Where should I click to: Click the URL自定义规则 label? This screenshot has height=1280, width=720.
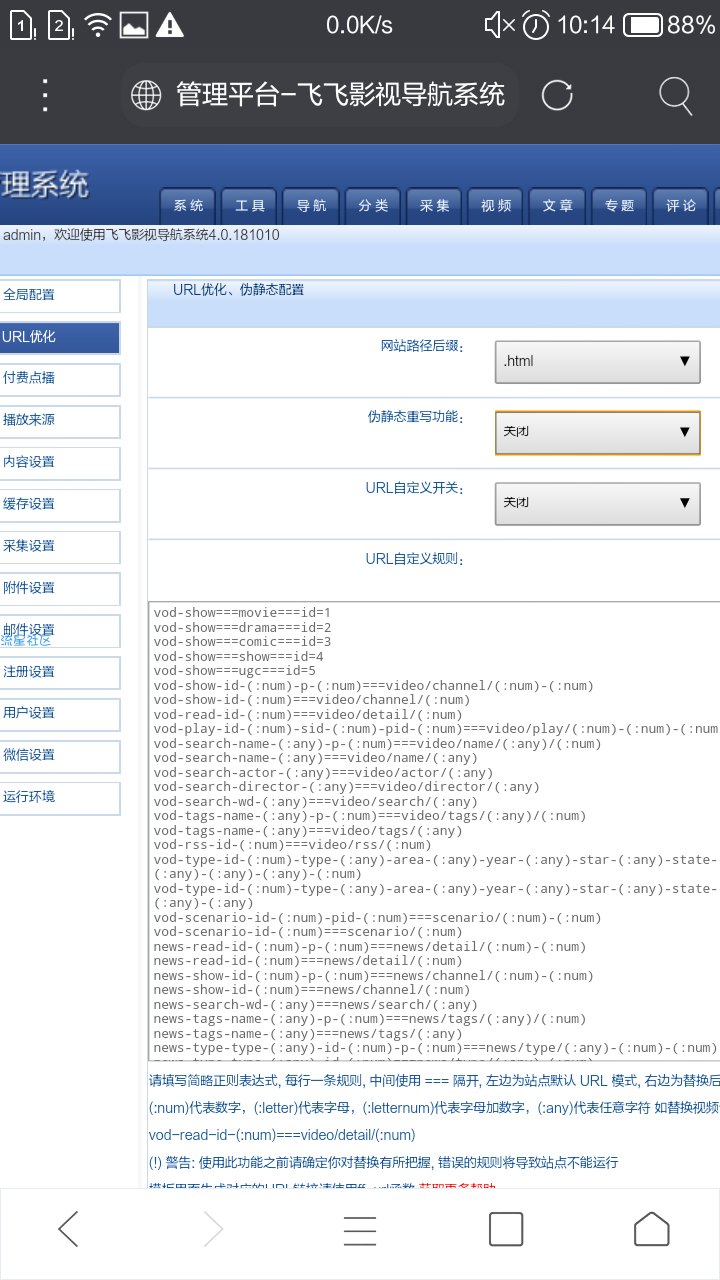coord(414,559)
